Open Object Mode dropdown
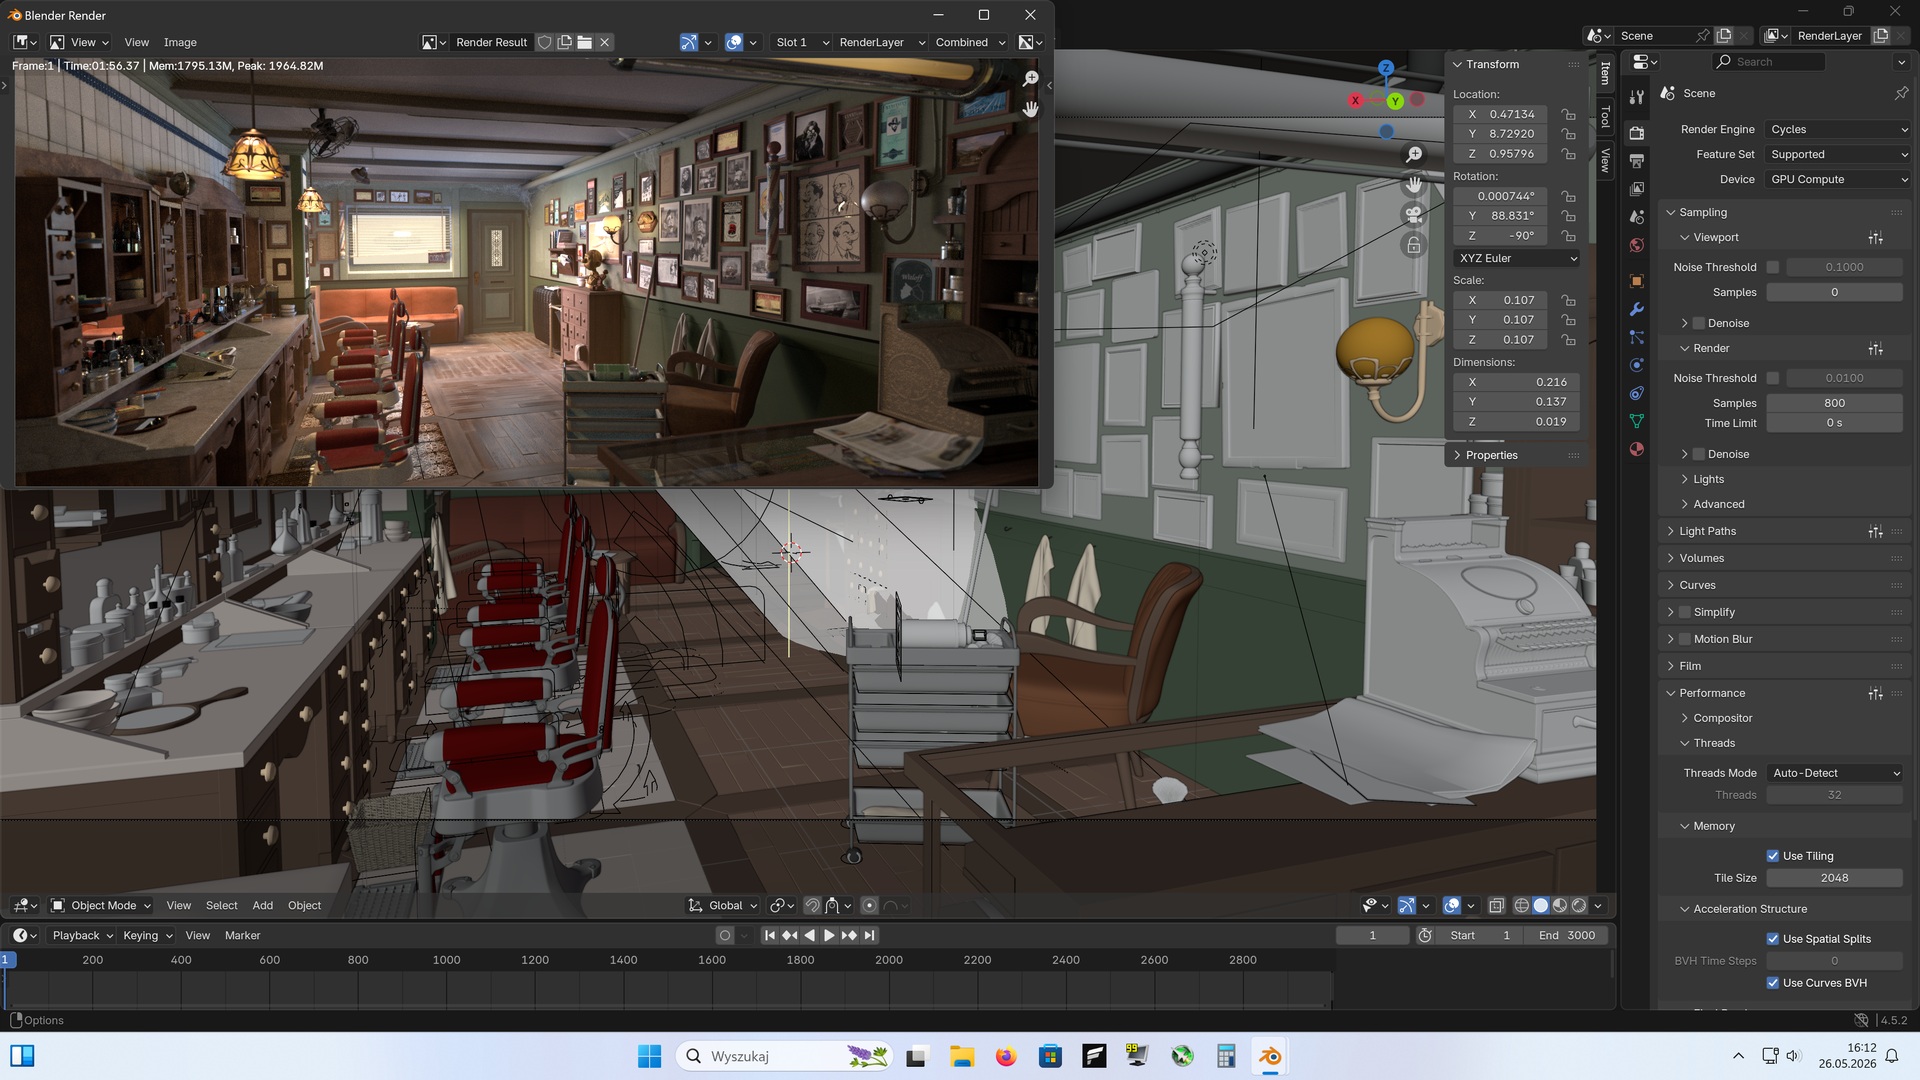 click(x=101, y=906)
